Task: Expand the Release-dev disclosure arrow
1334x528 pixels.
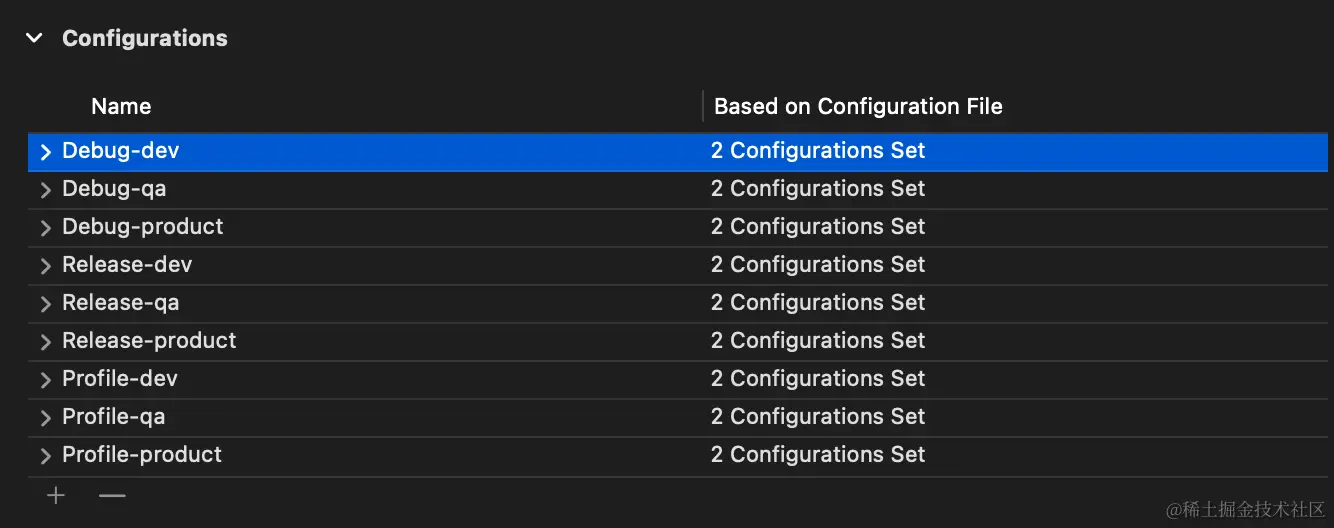Action: (x=45, y=266)
